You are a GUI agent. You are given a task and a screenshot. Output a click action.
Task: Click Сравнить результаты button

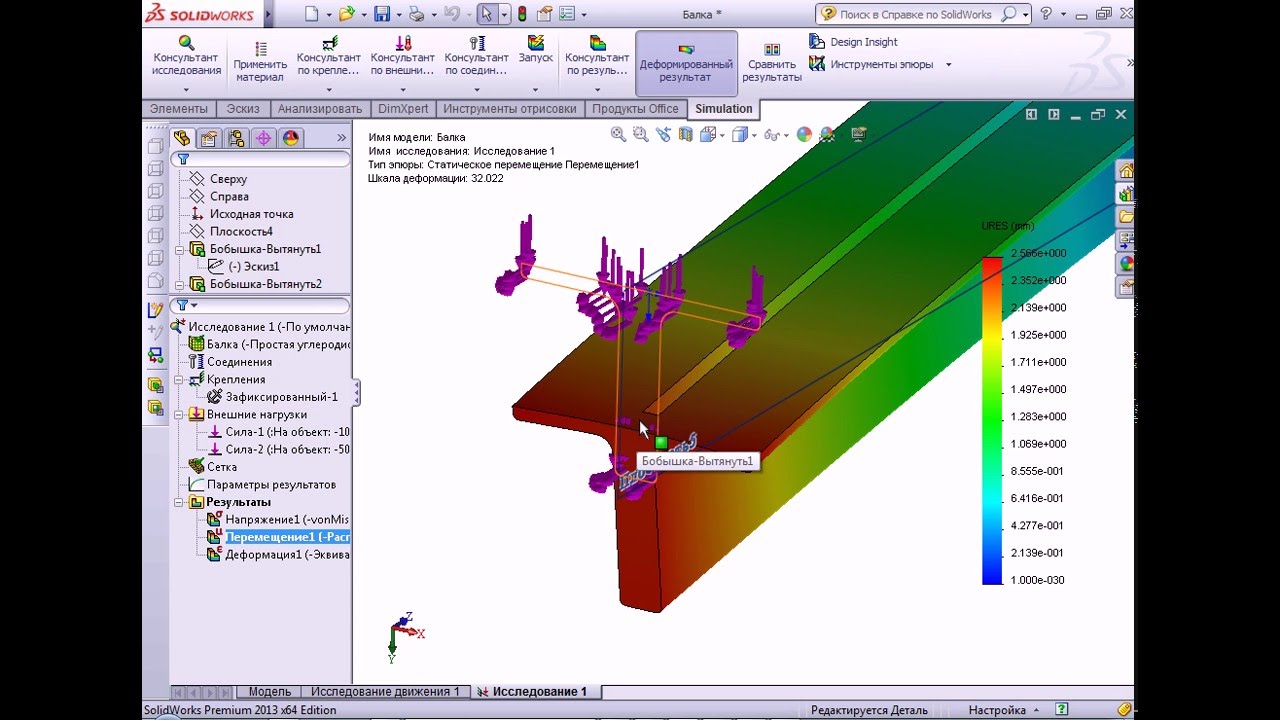coord(772,63)
